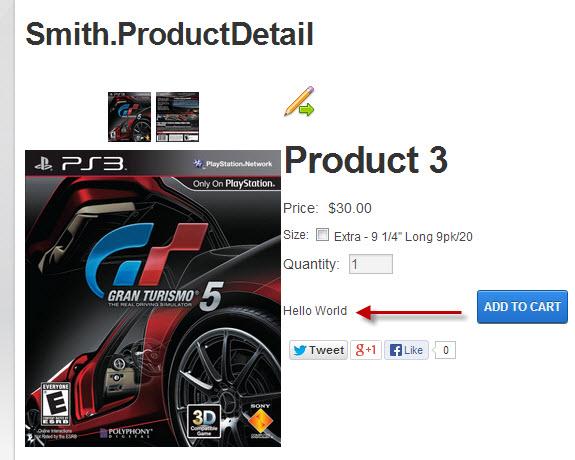Click the 3D Compatible Game badge
This screenshot has height=460, width=575.
[204, 421]
